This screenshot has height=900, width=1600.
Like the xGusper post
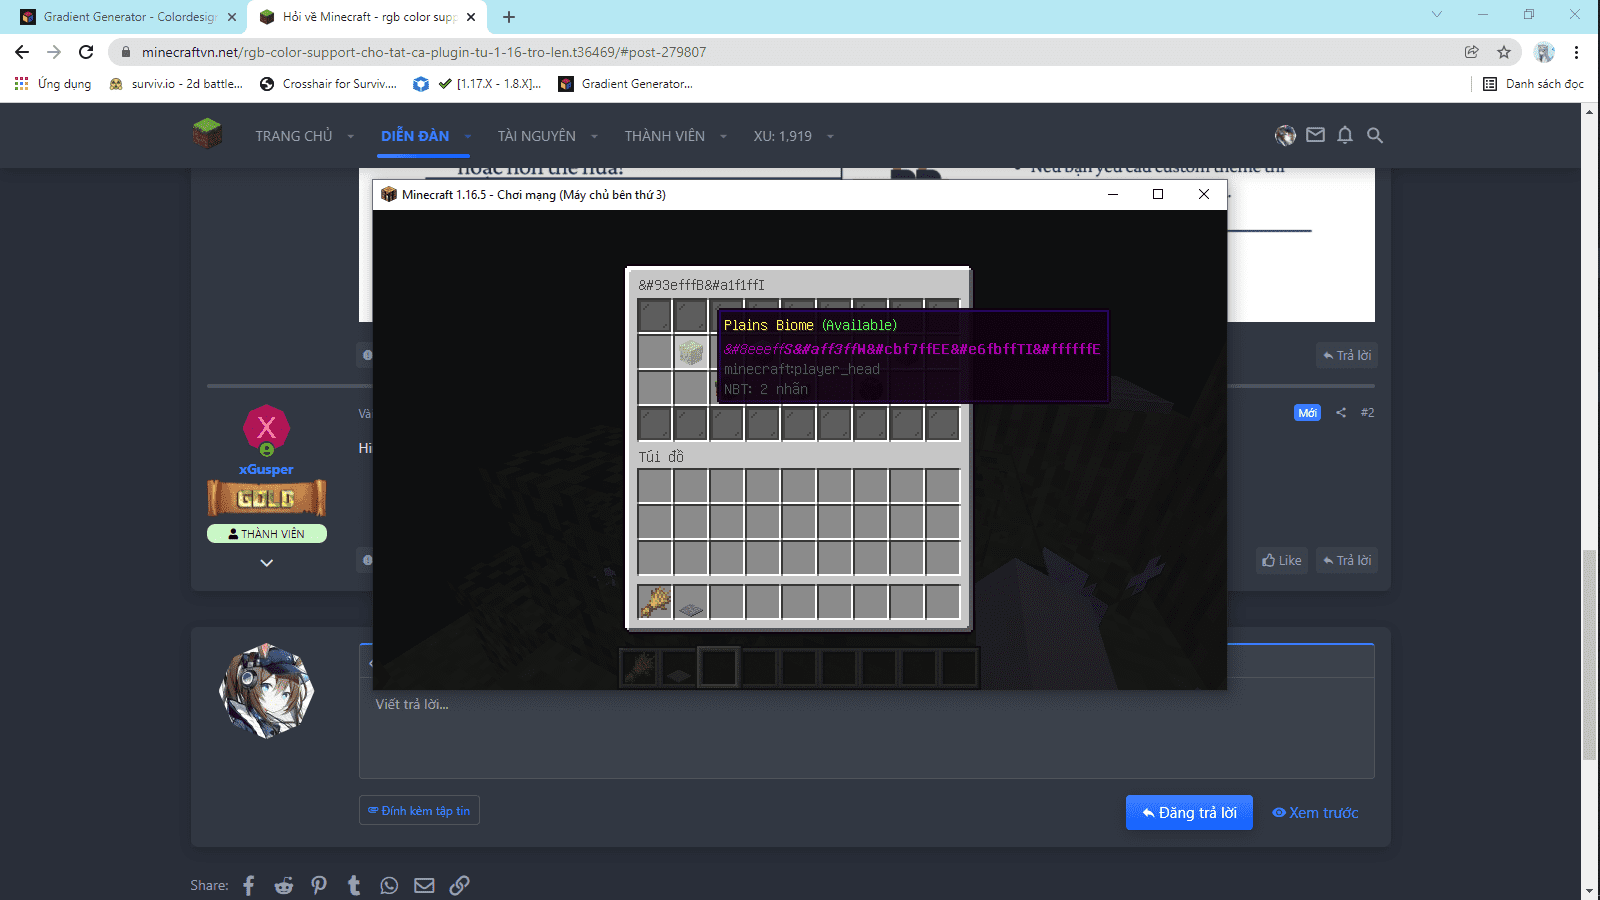pos(1282,560)
